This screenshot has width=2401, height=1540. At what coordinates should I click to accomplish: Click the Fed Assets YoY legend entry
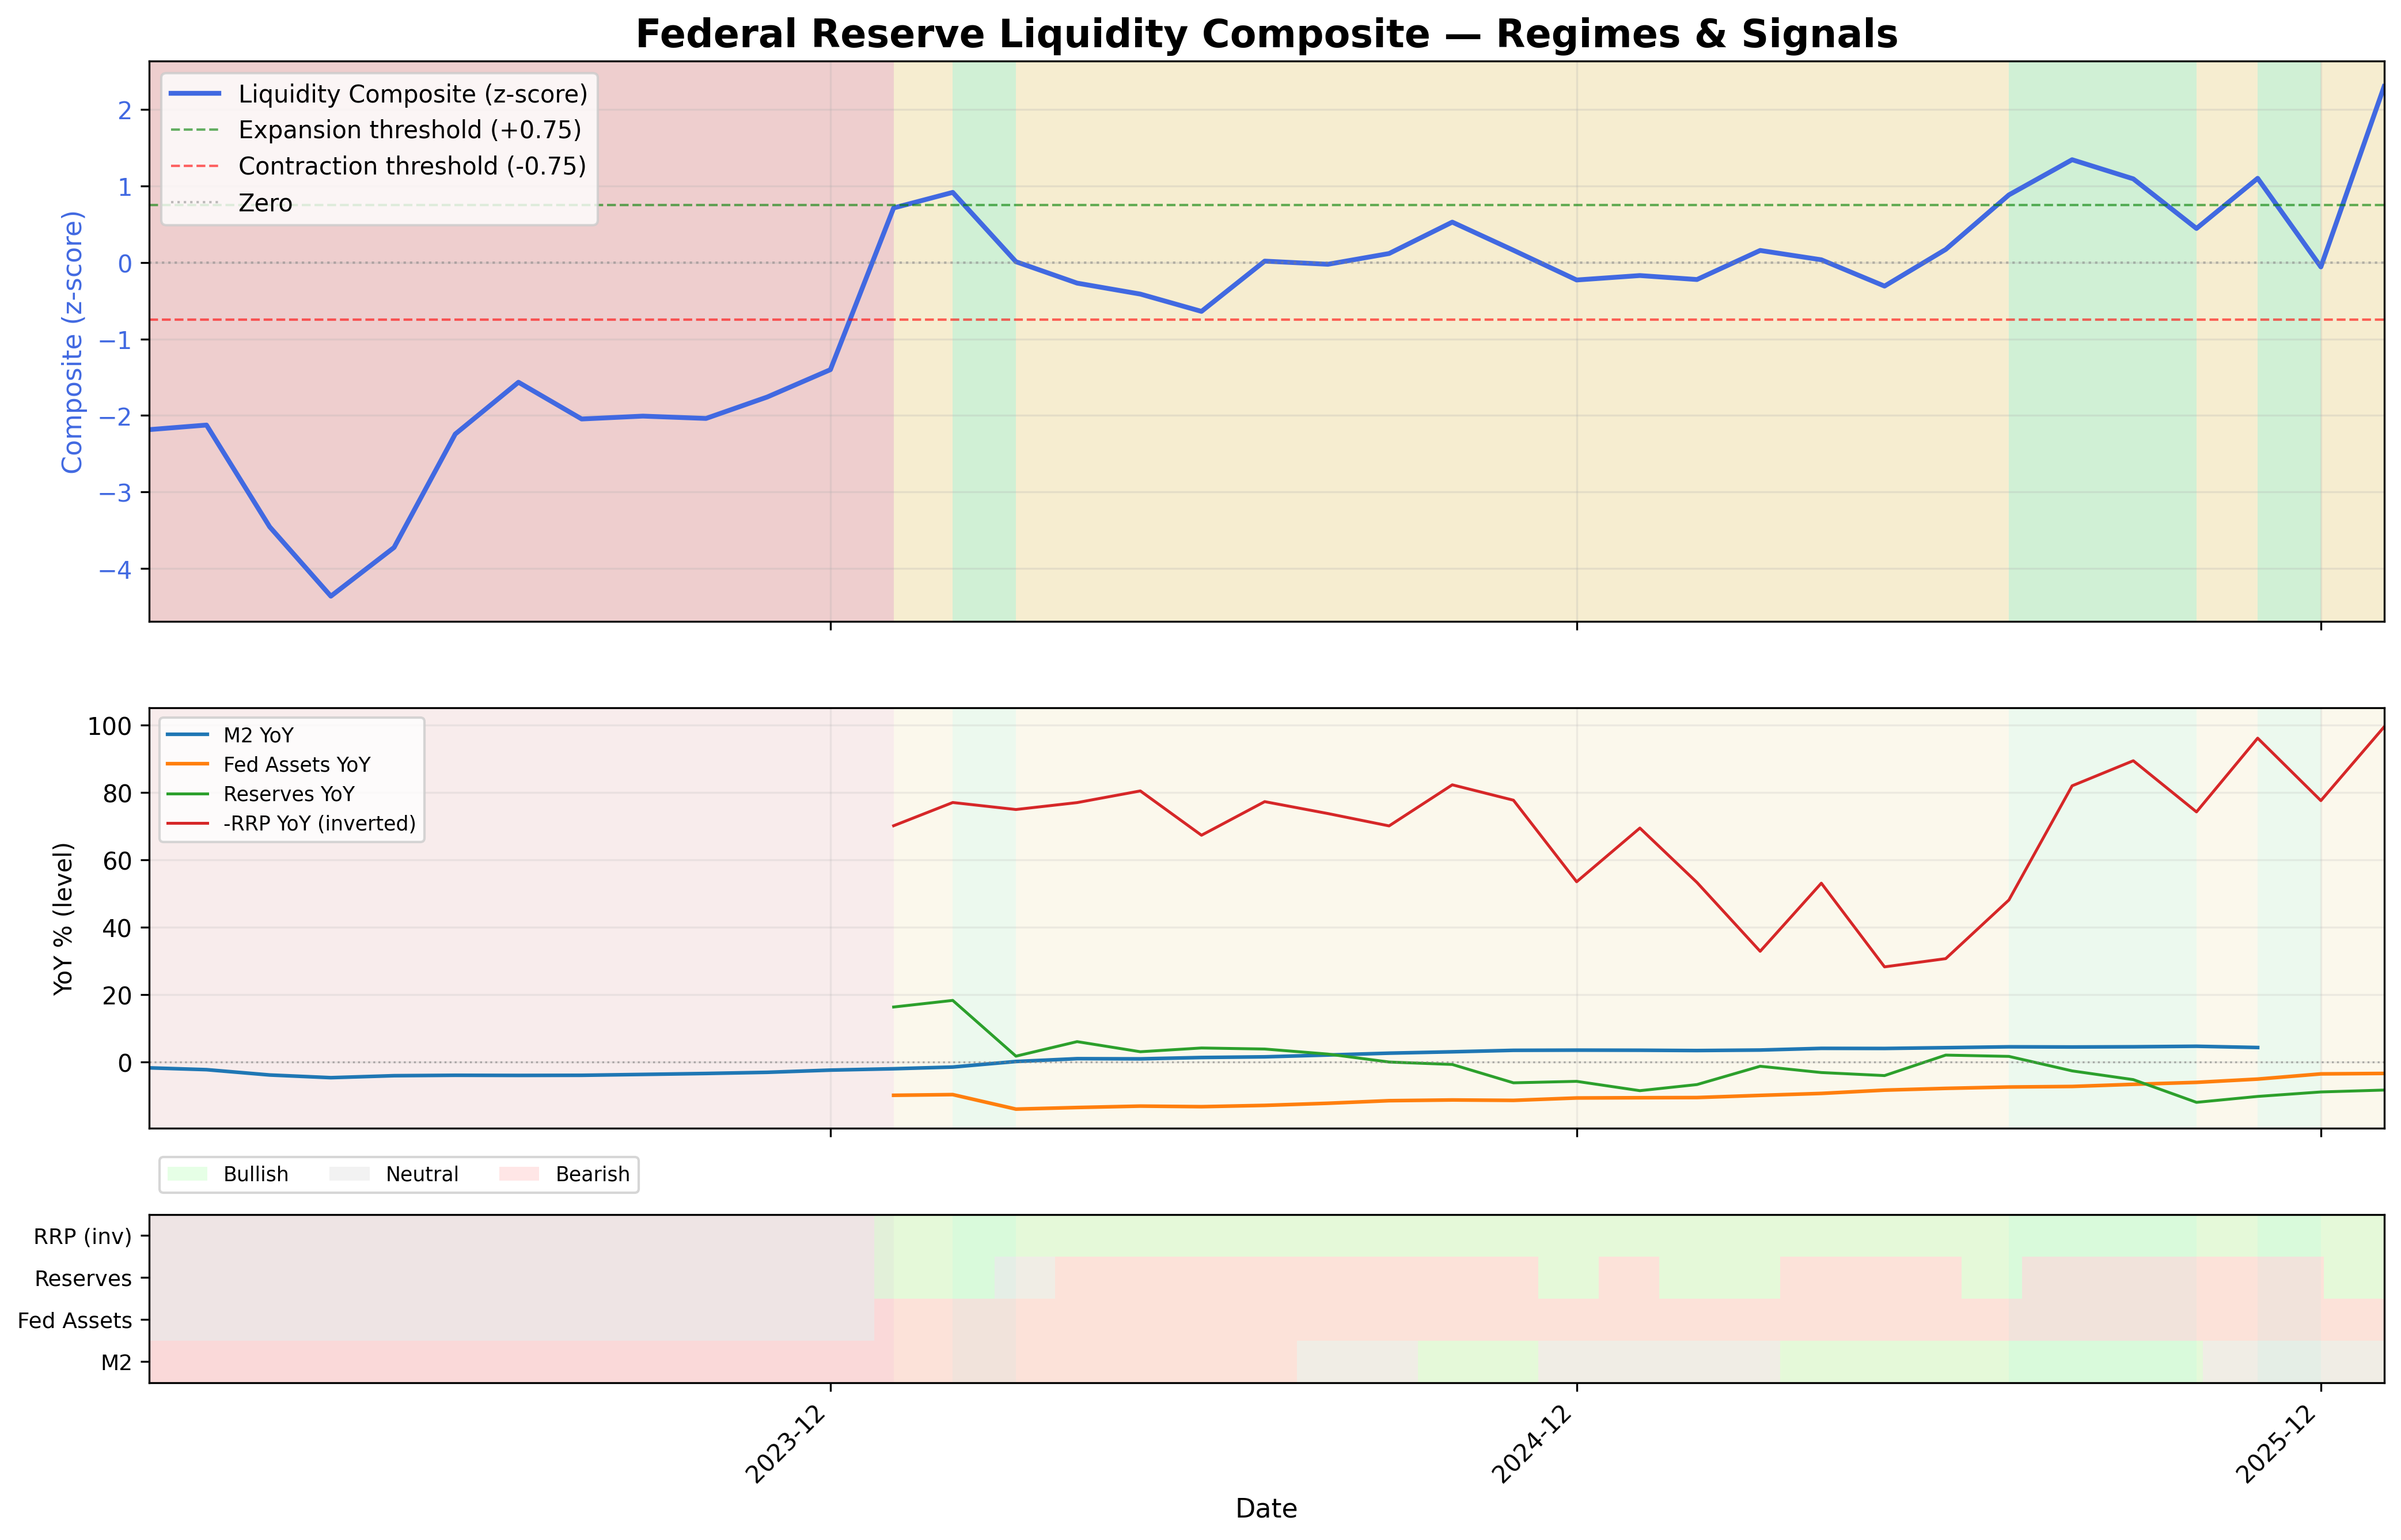click(x=296, y=765)
